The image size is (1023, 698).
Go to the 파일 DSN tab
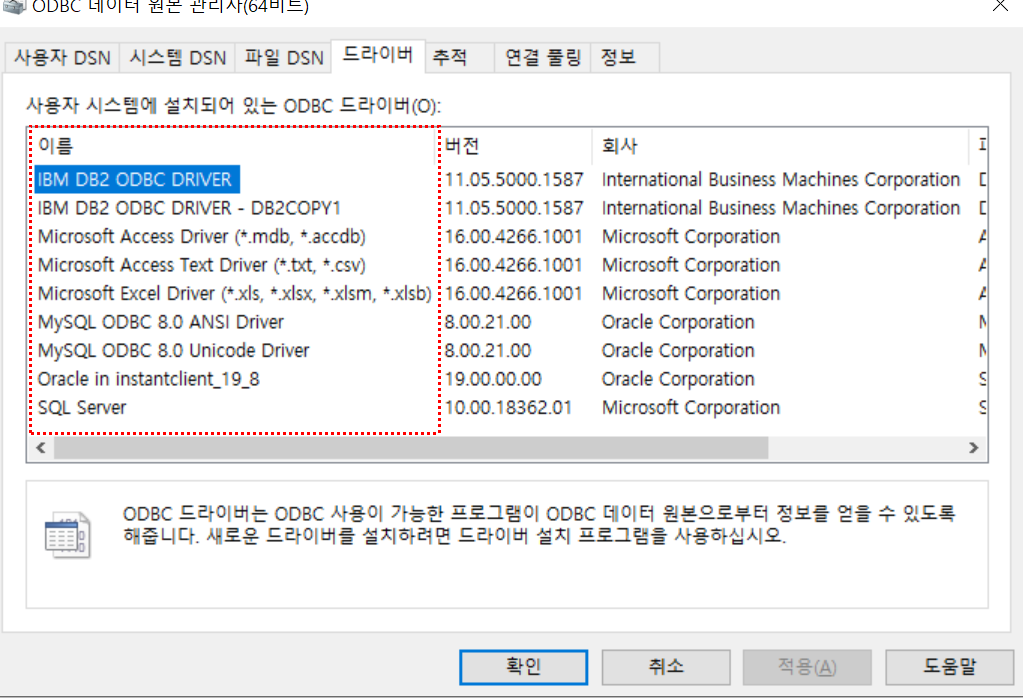click(x=284, y=57)
